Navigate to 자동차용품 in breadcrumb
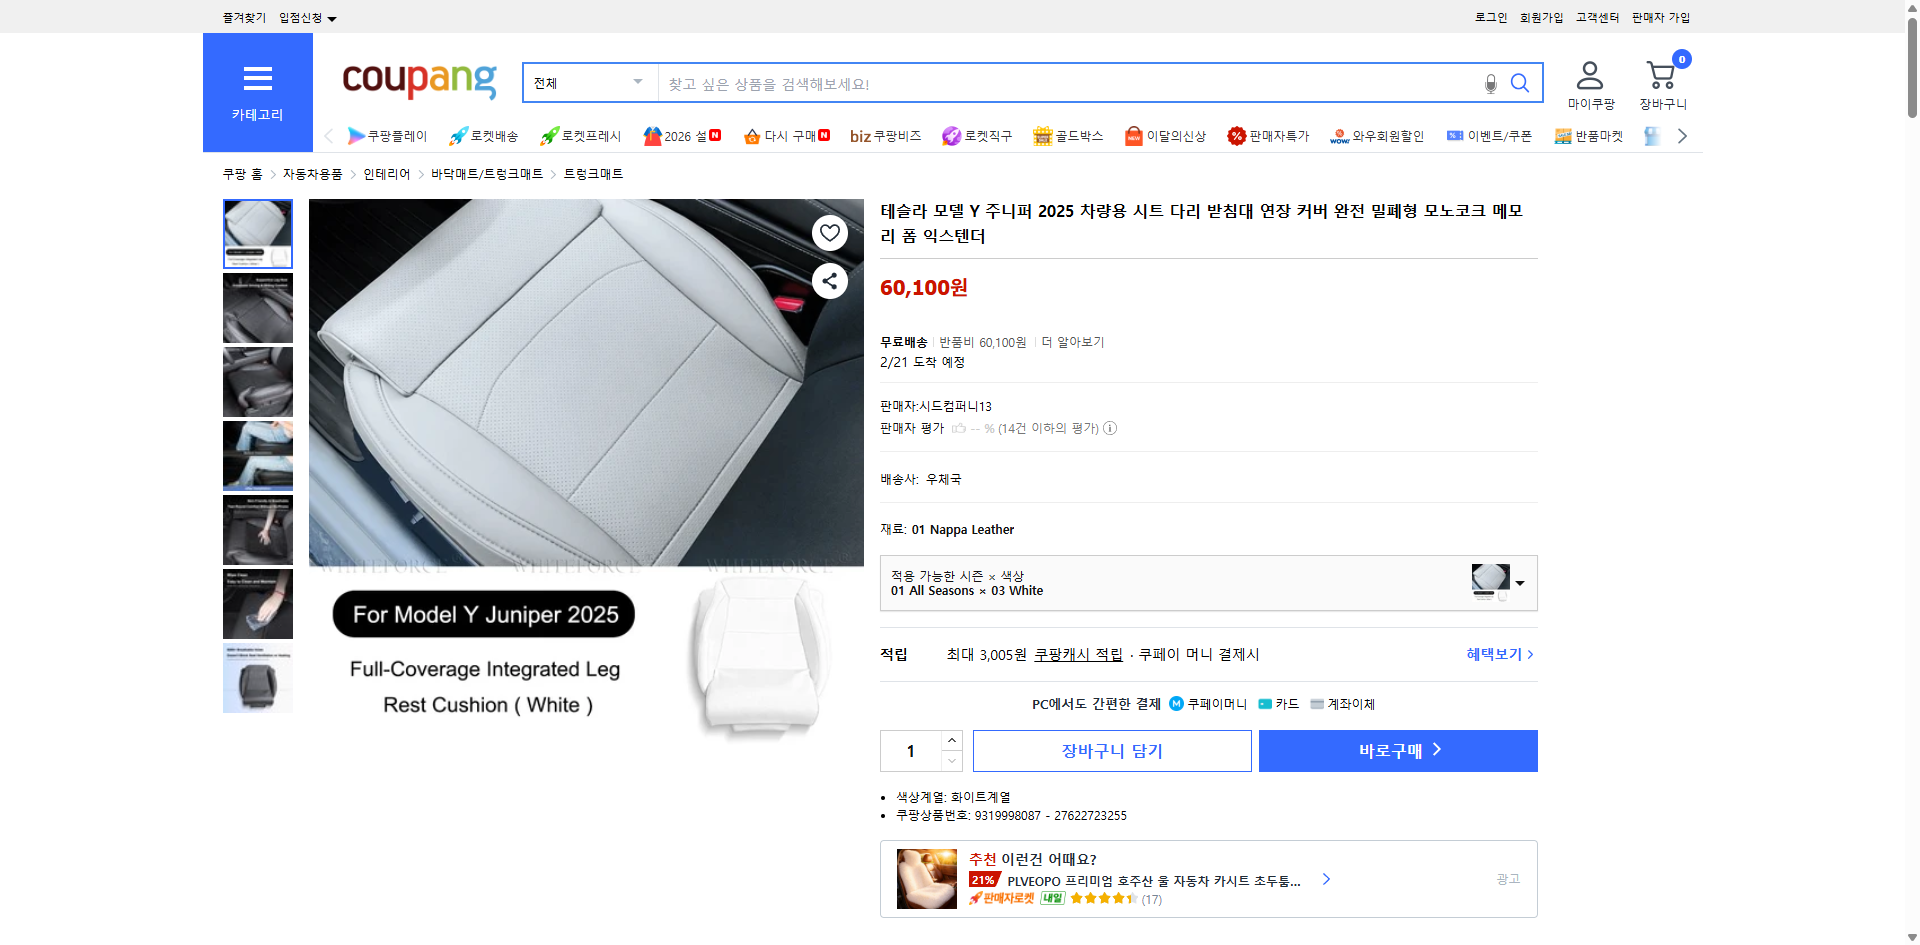 tap(311, 173)
